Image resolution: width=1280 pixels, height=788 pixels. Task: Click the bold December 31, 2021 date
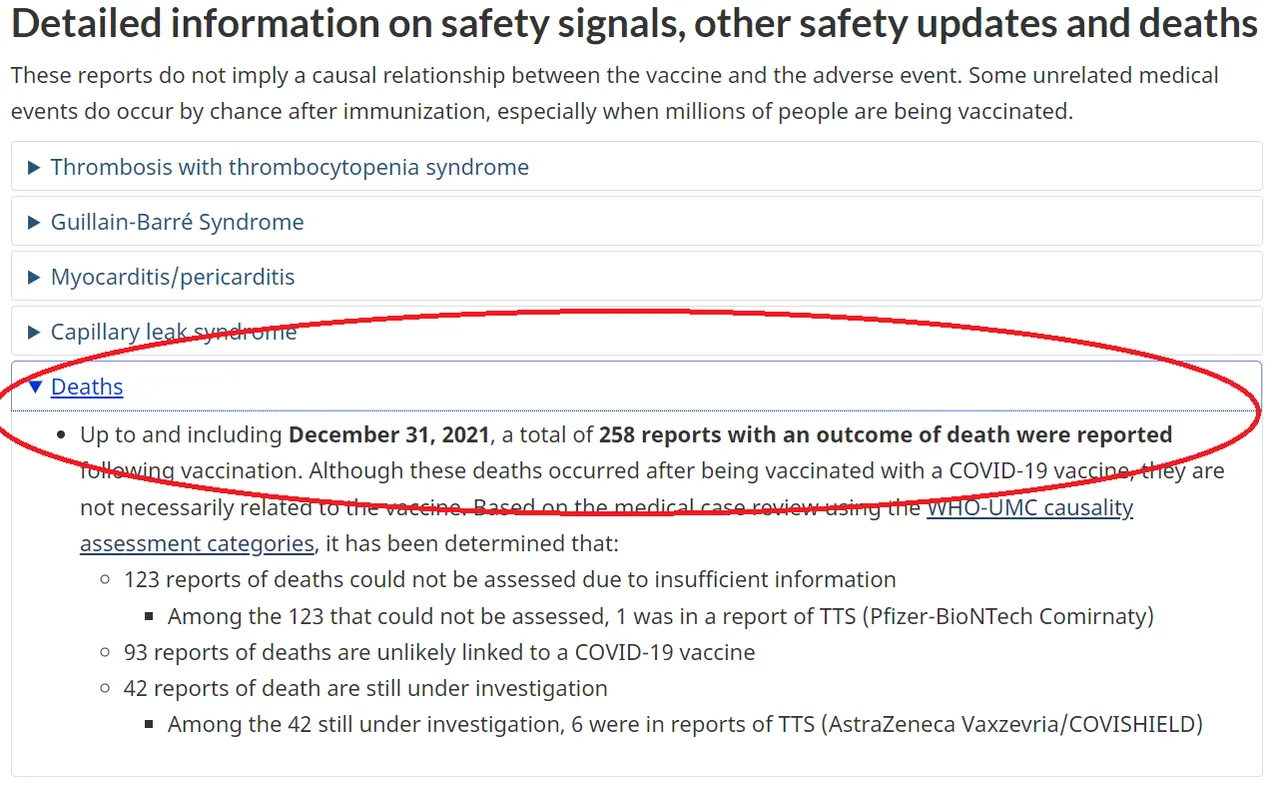tap(389, 435)
